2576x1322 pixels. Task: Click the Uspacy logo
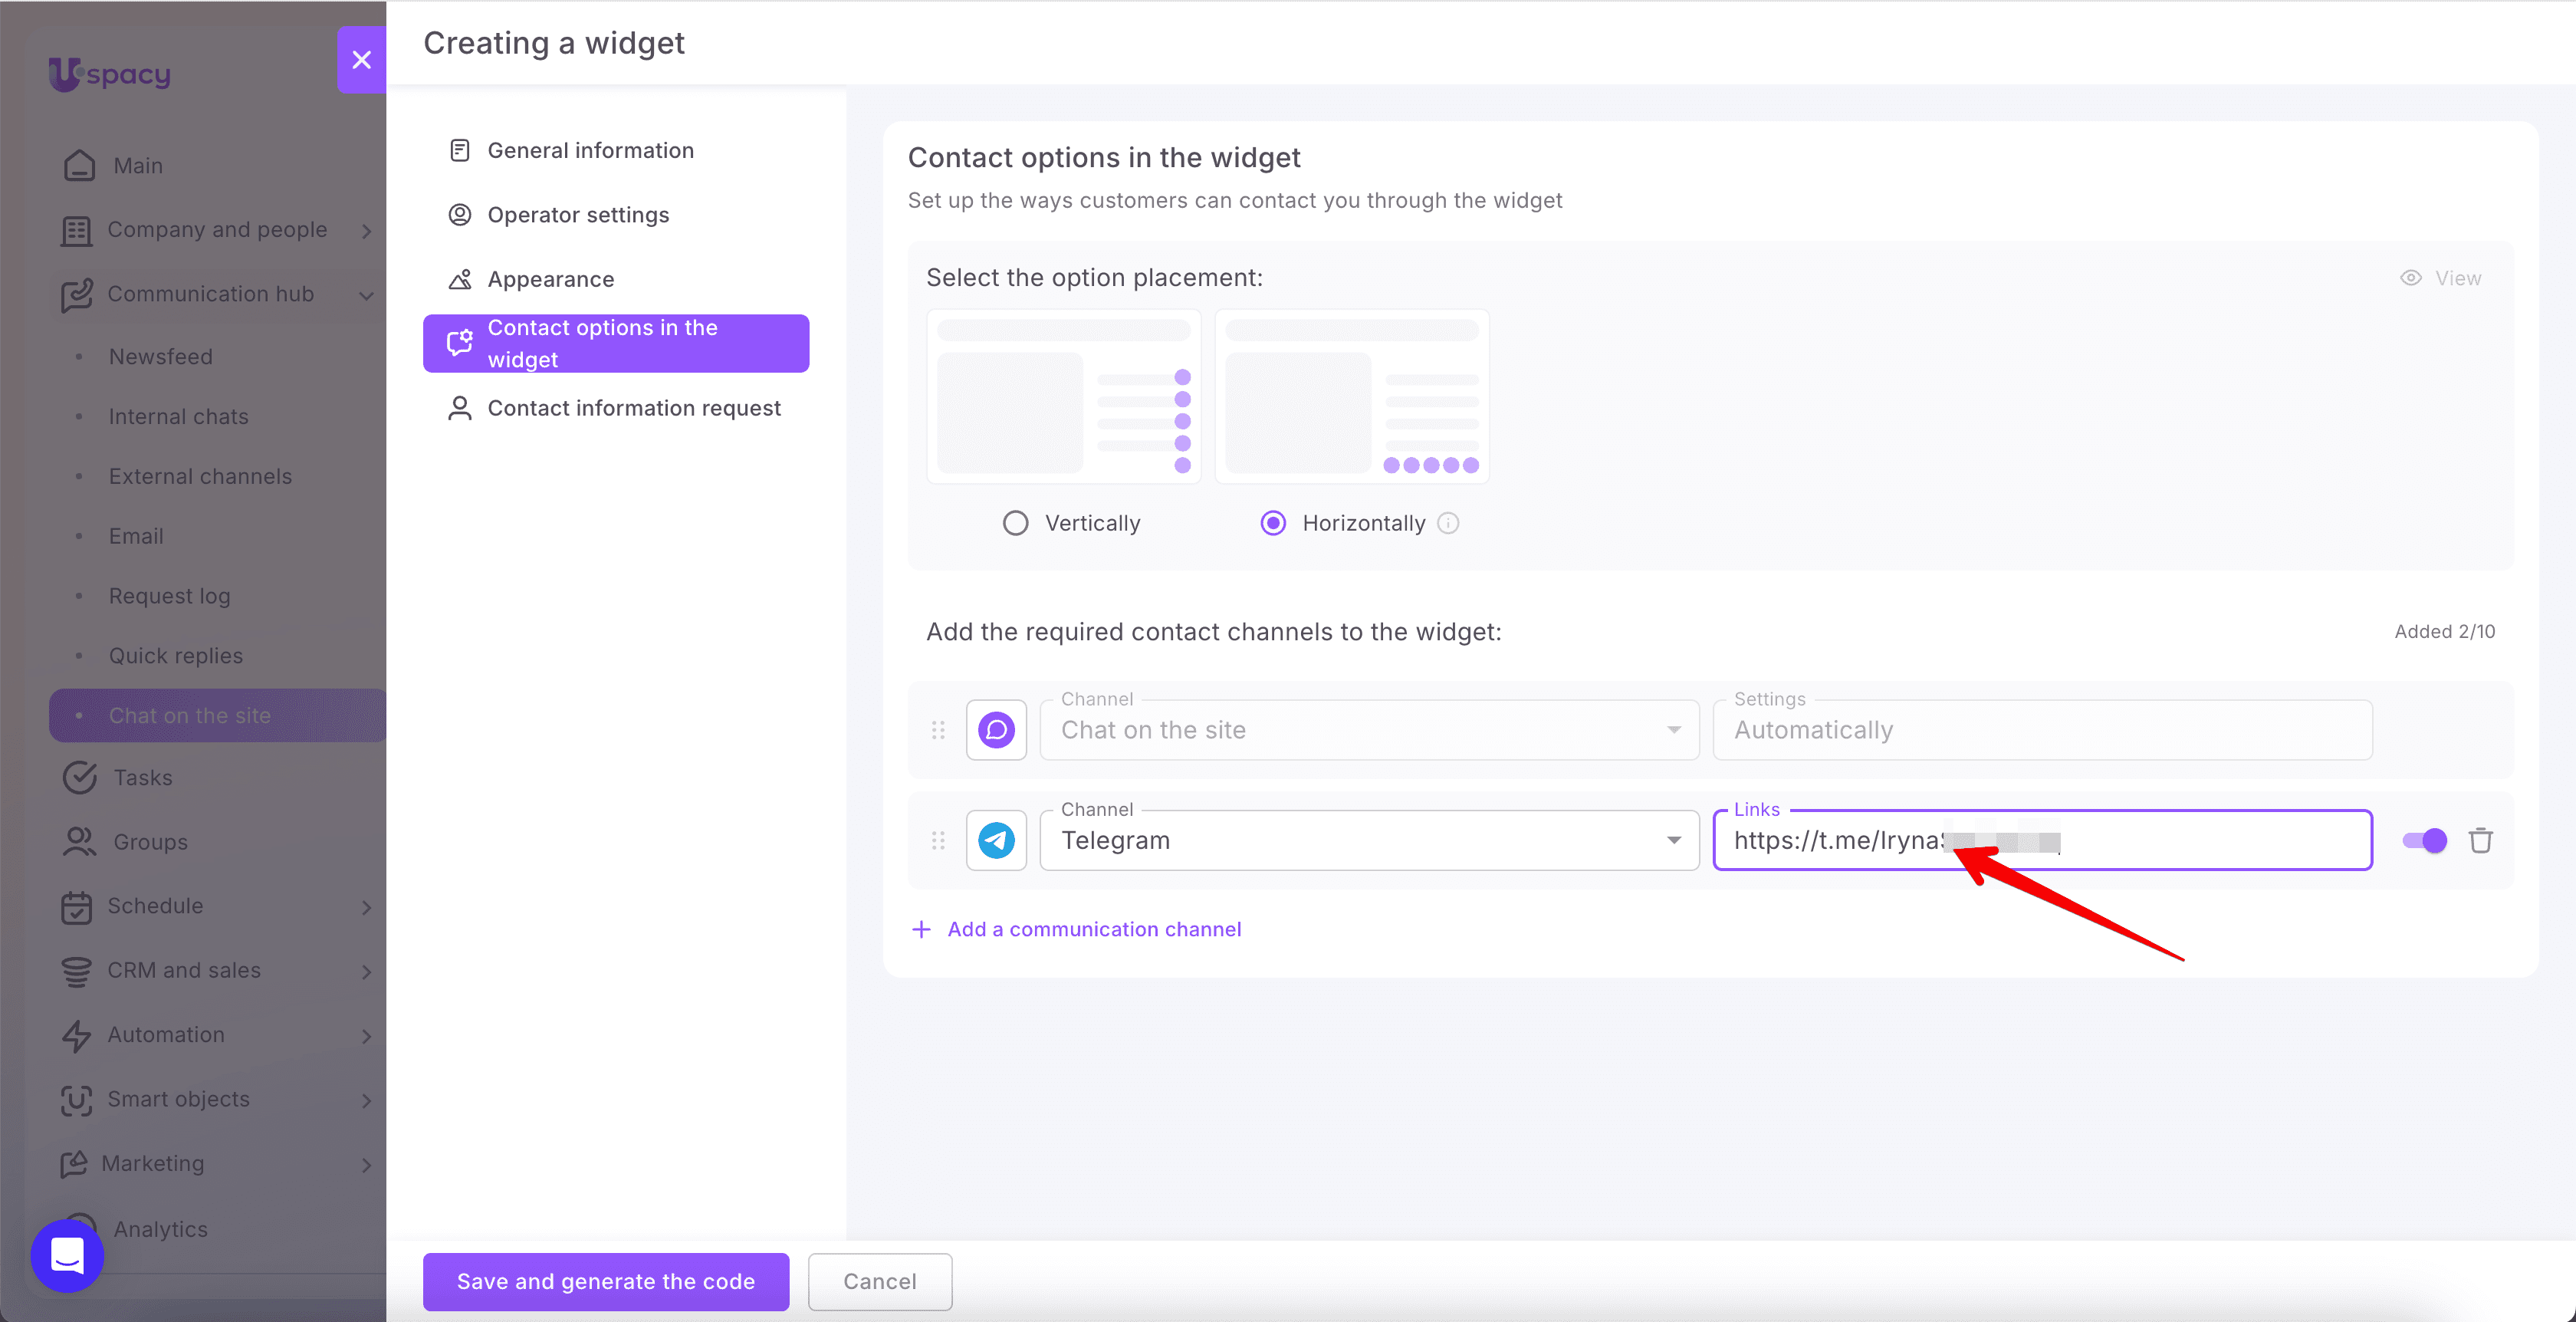click(110, 74)
